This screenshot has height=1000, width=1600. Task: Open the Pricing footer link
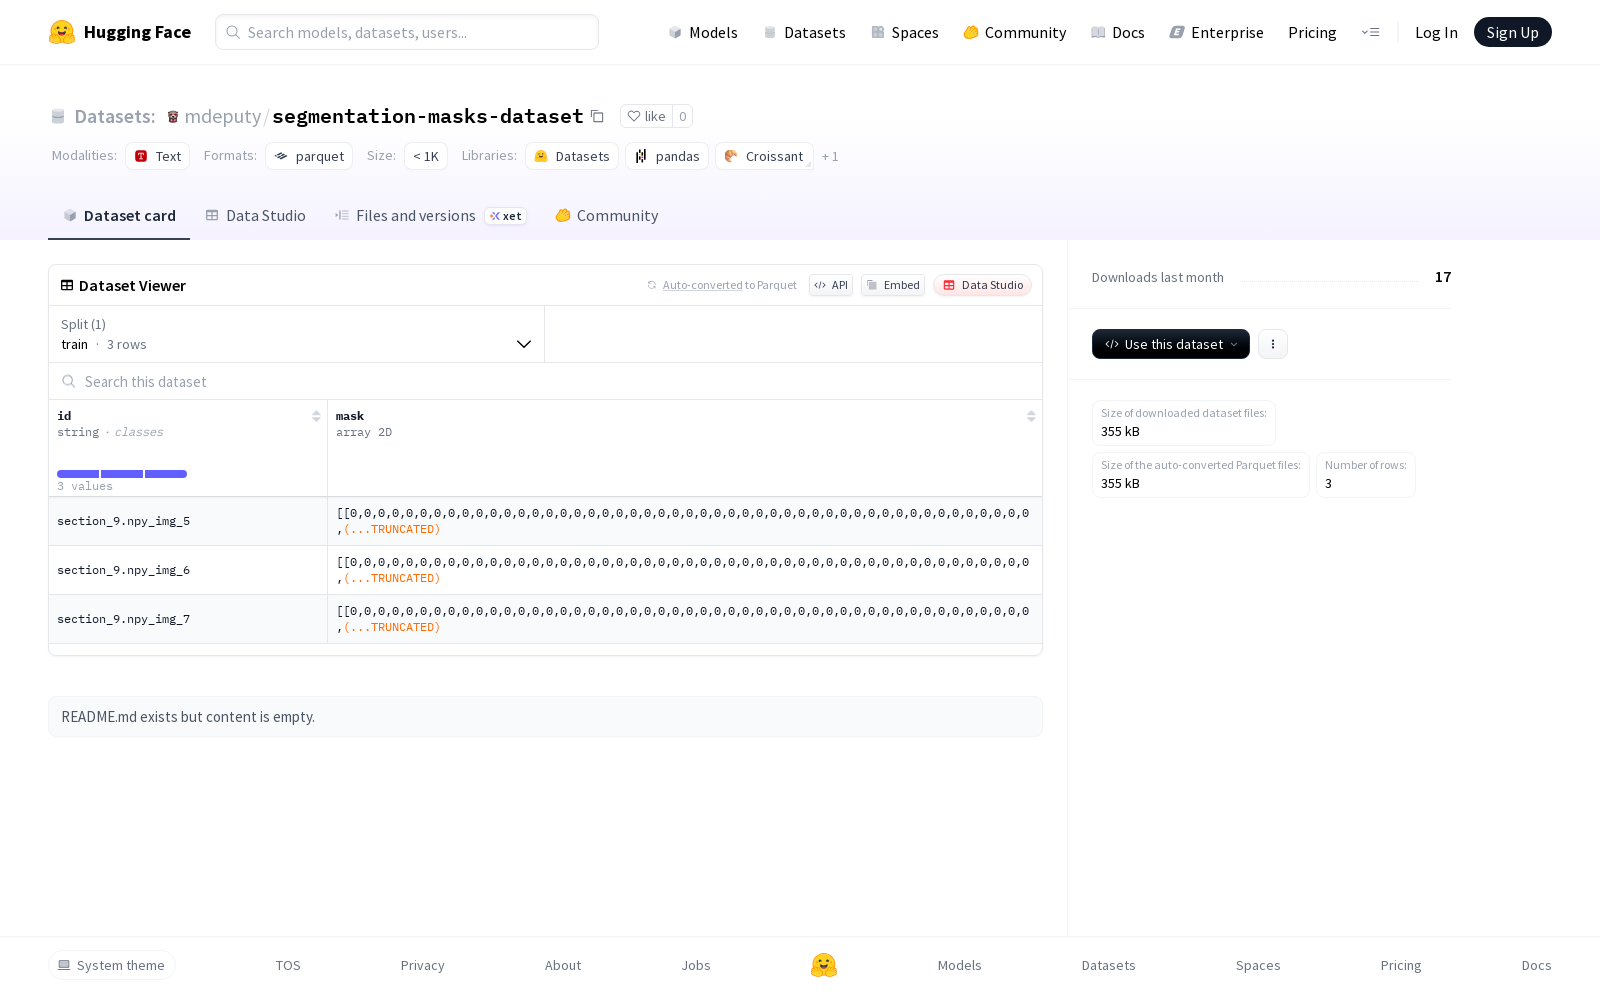click(1401, 965)
